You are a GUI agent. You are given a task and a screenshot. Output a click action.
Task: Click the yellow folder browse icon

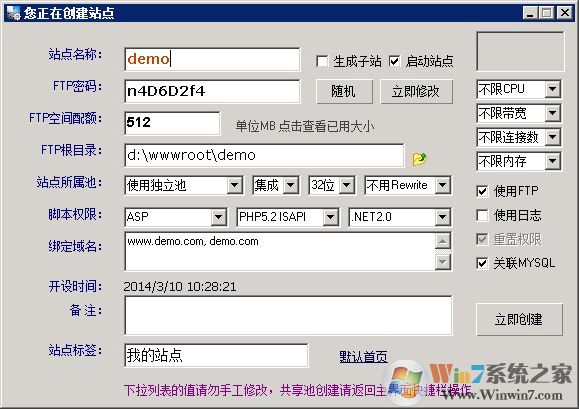pos(419,159)
